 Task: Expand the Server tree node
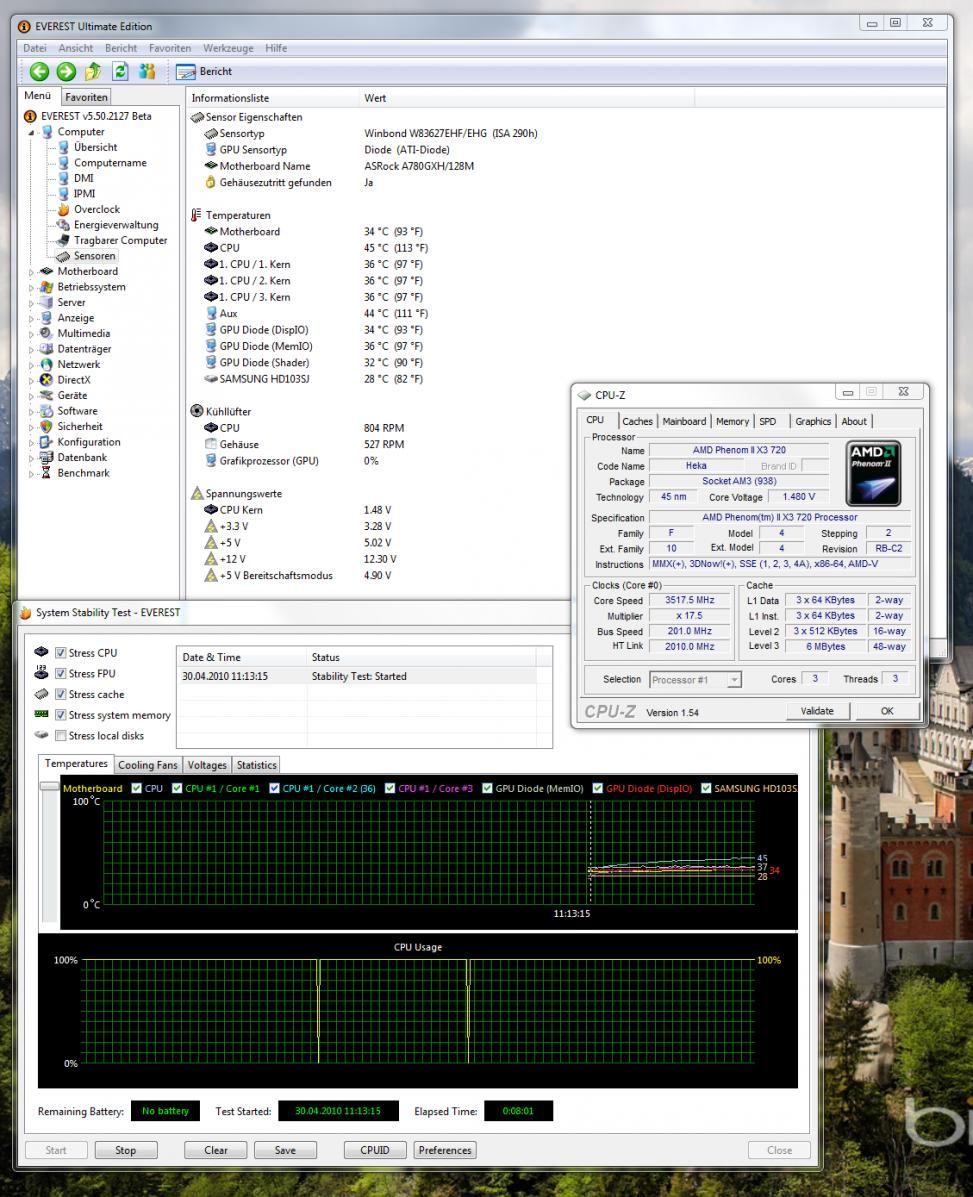[31, 303]
